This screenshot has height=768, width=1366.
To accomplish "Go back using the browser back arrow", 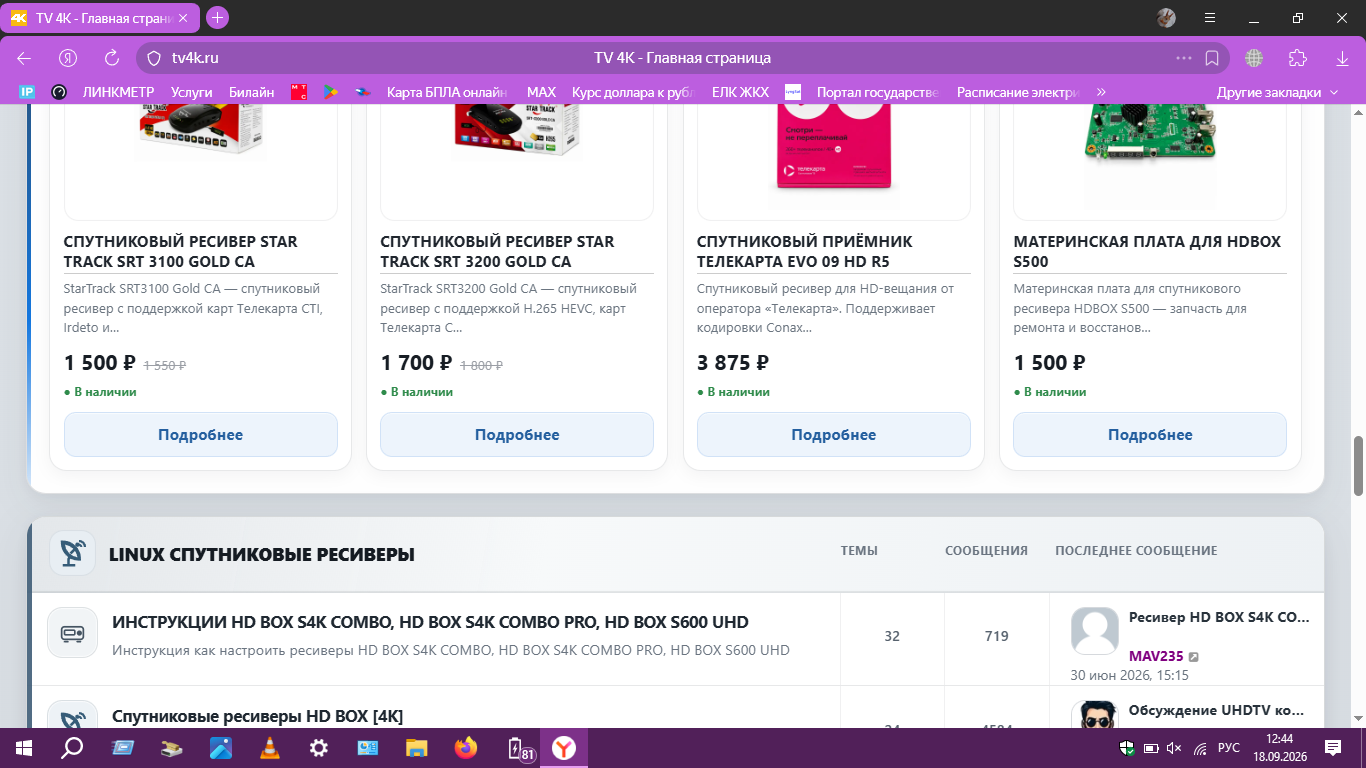I will click(x=24, y=58).
